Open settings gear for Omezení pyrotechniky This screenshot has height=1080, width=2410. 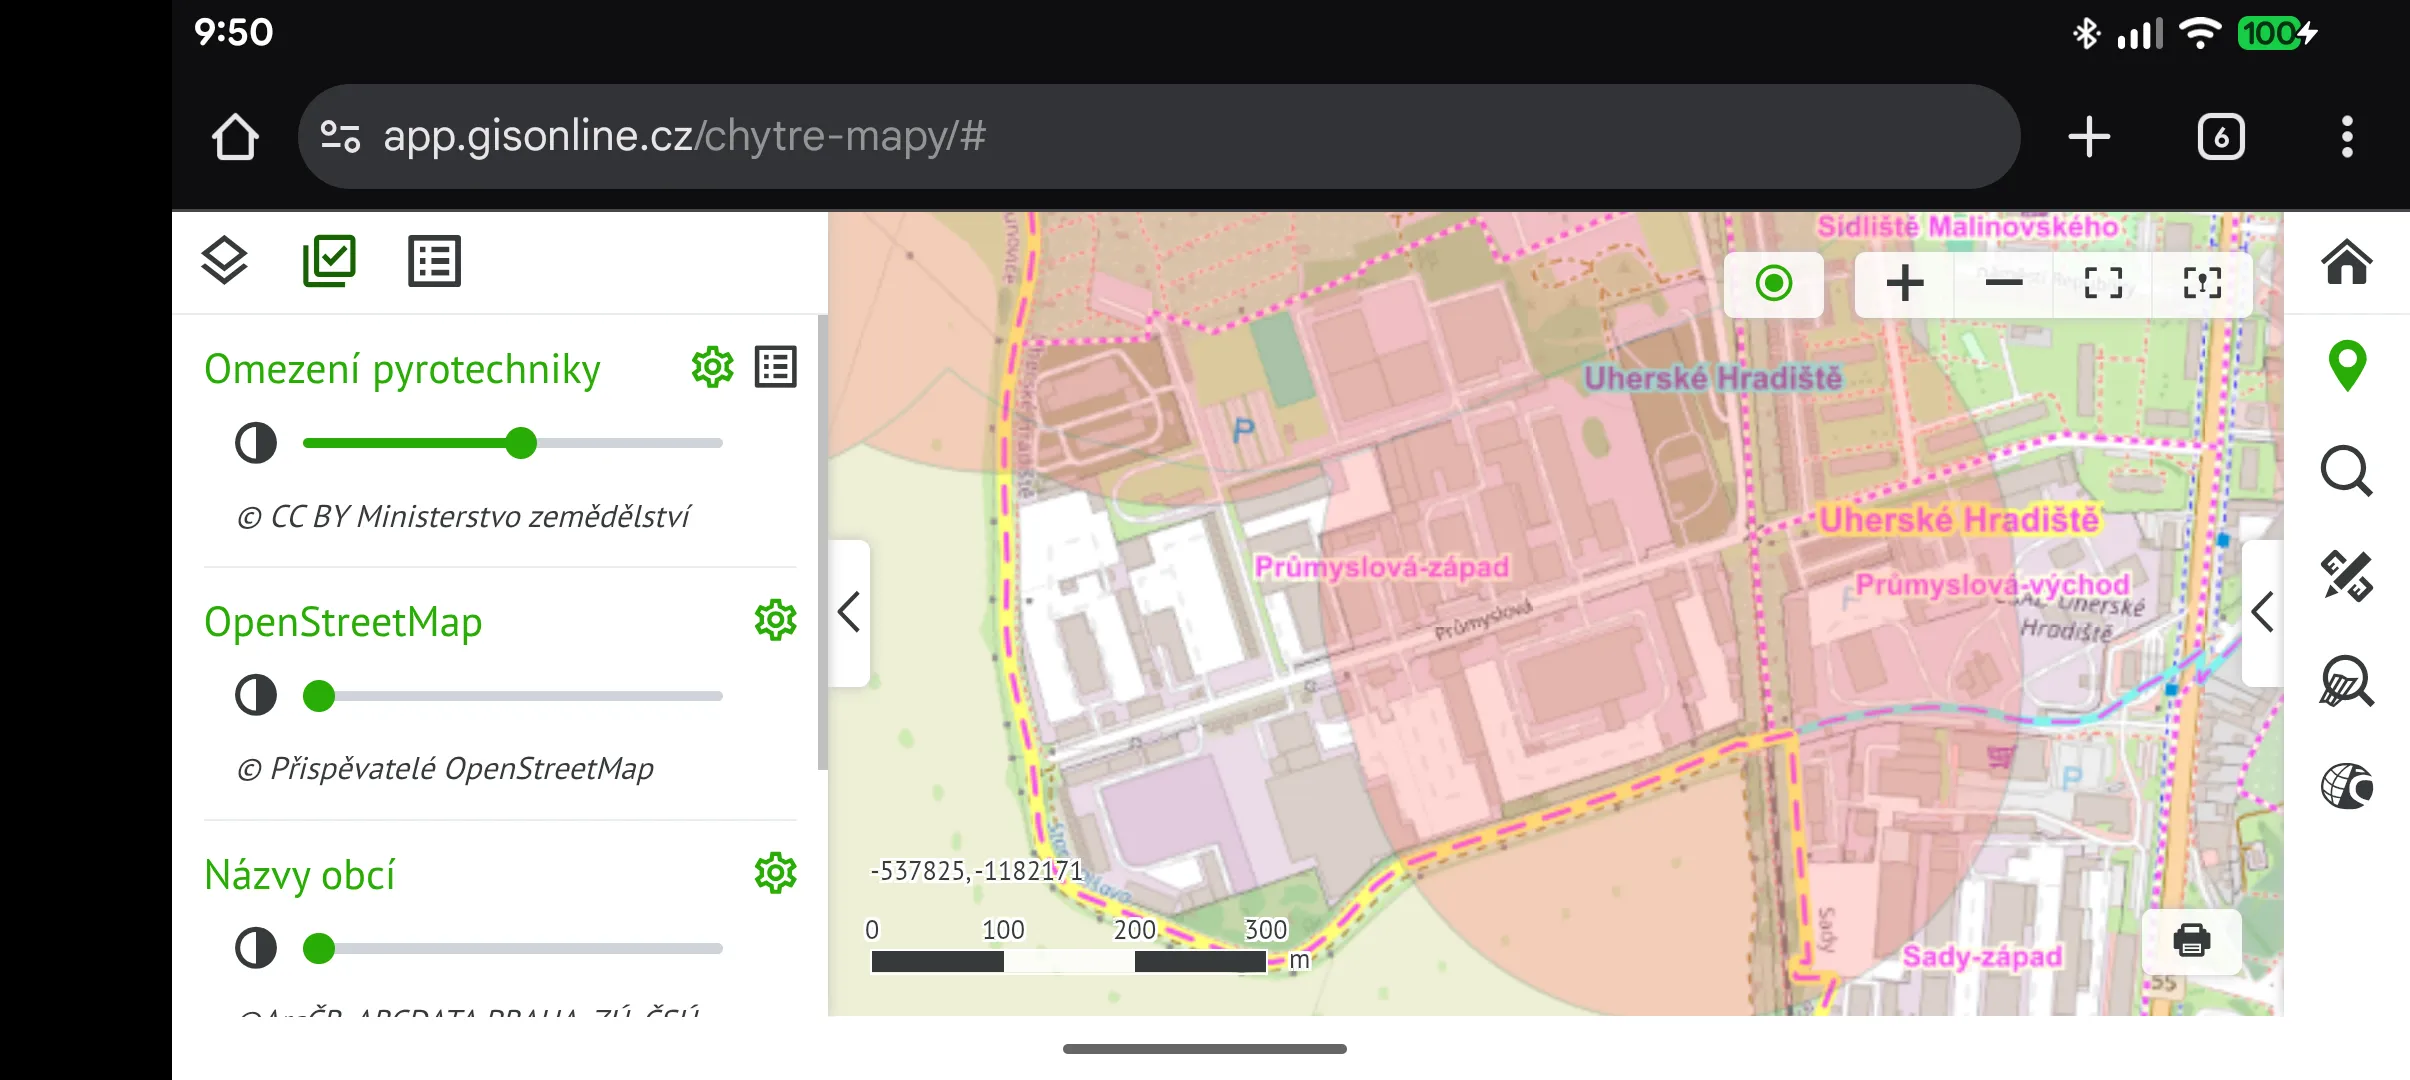tap(712, 368)
